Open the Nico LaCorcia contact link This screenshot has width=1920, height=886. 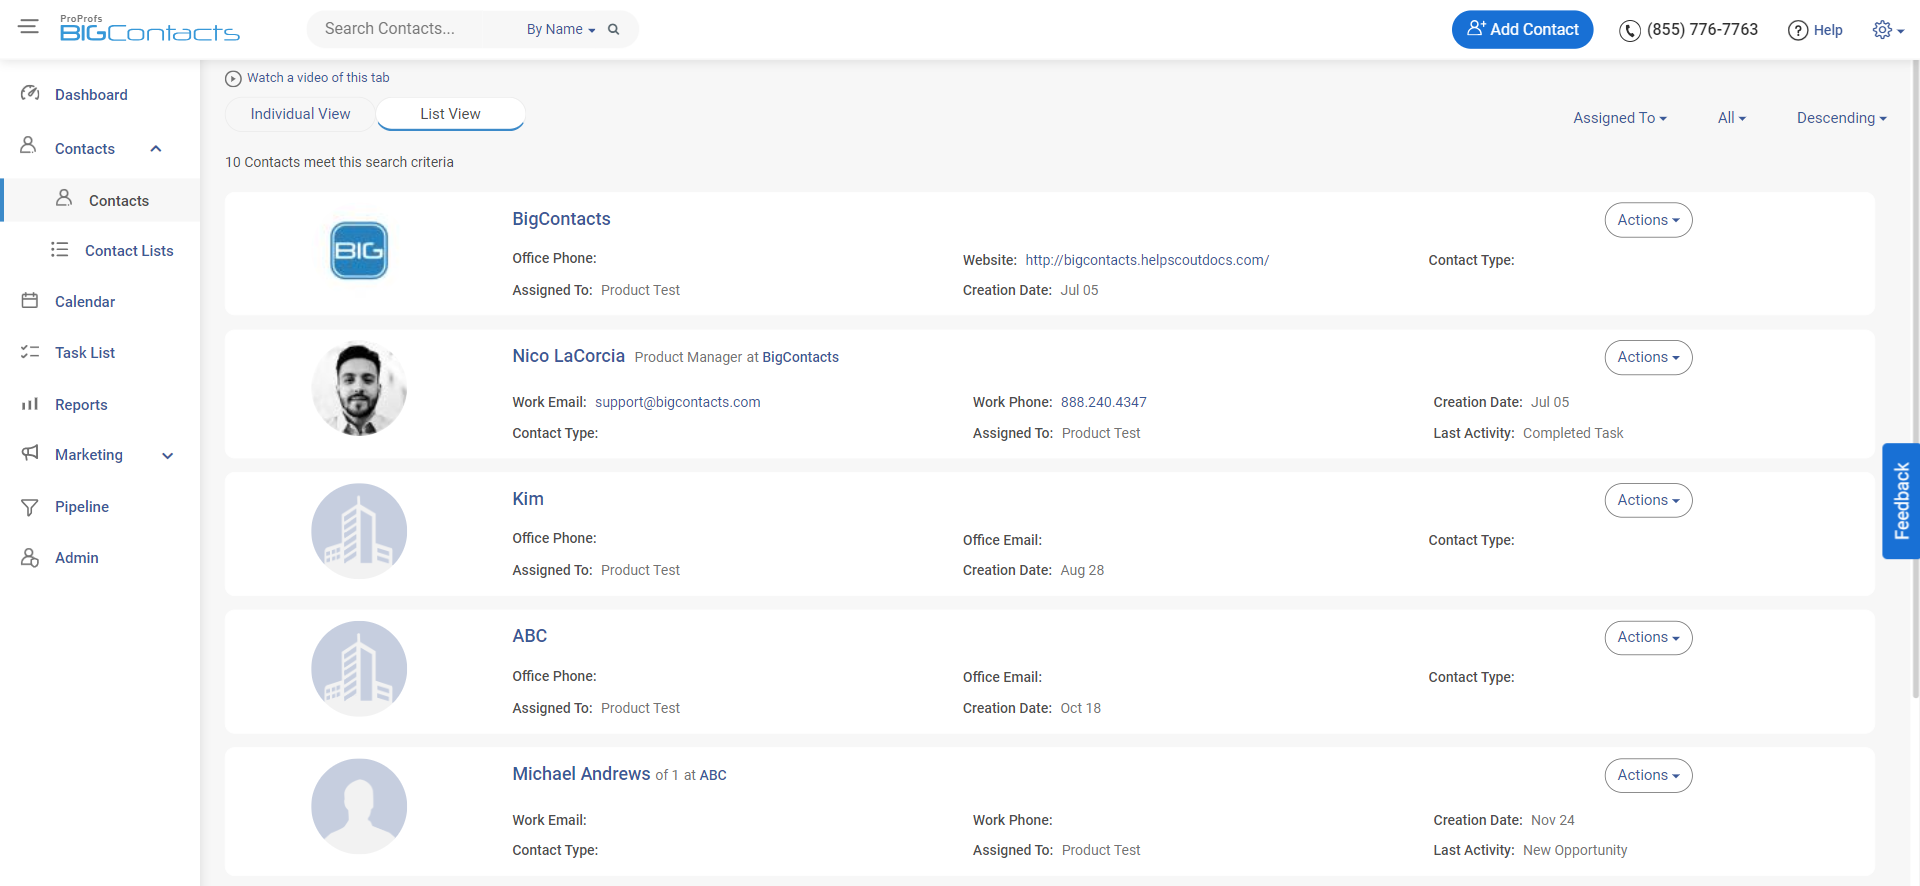(568, 356)
